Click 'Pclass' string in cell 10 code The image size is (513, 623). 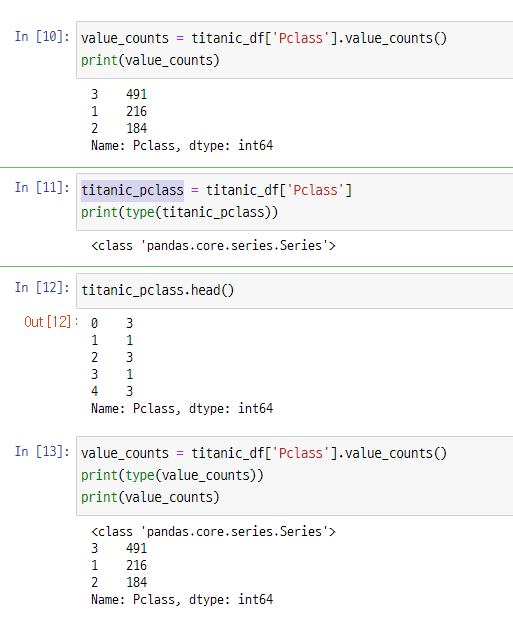pyautogui.click(x=301, y=39)
